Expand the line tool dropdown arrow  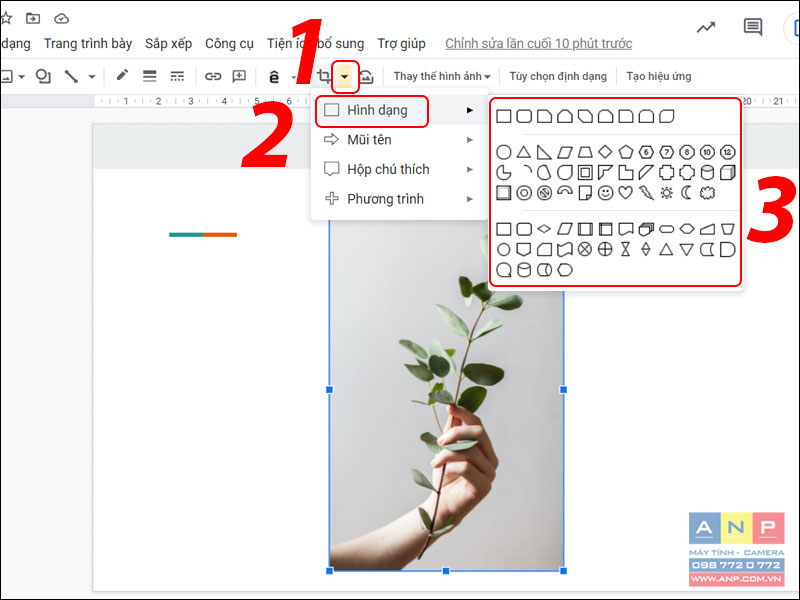click(x=92, y=77)
